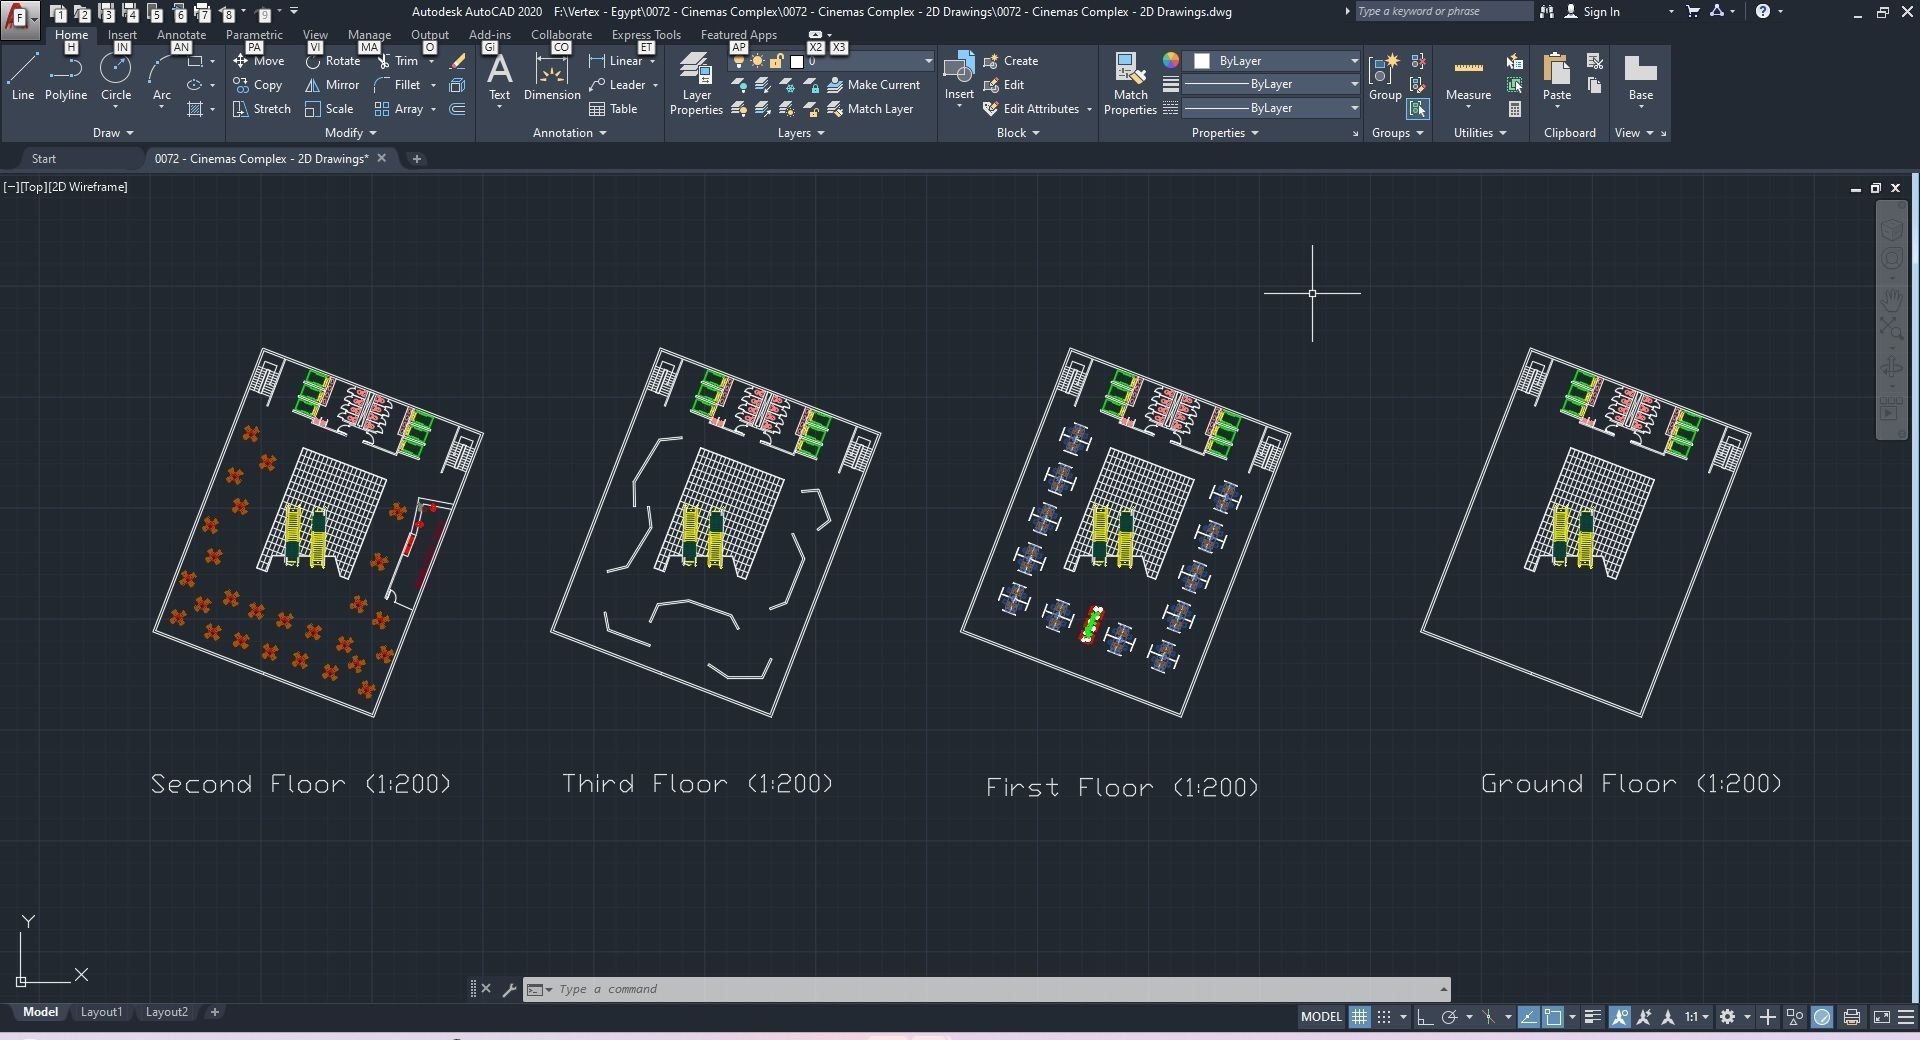This screenshot has width=1920, height=1040.
Task: Open the Quick Calculator icon
Action: click(x=1515, y=109)
